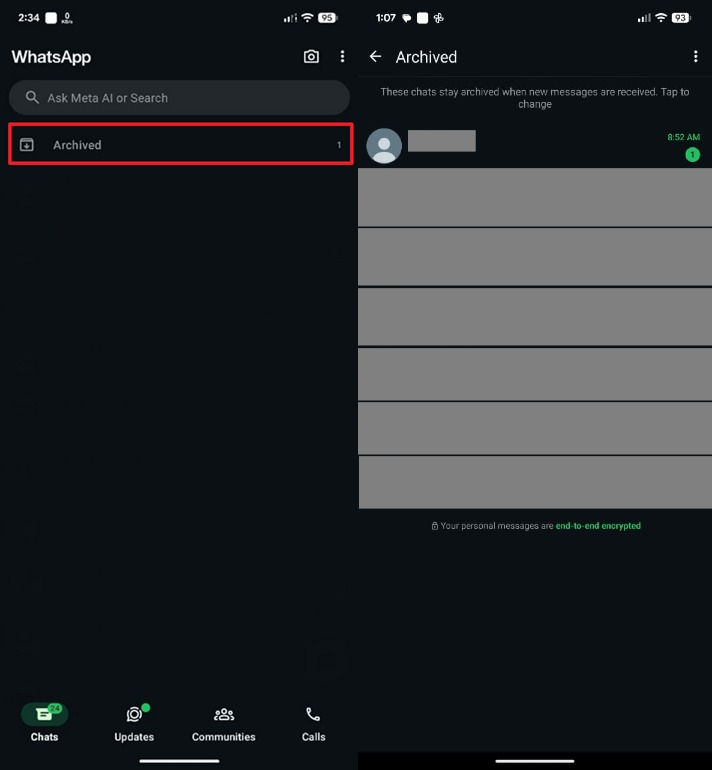
Task: Open the Archived chats row
Action: click(181, 144)
